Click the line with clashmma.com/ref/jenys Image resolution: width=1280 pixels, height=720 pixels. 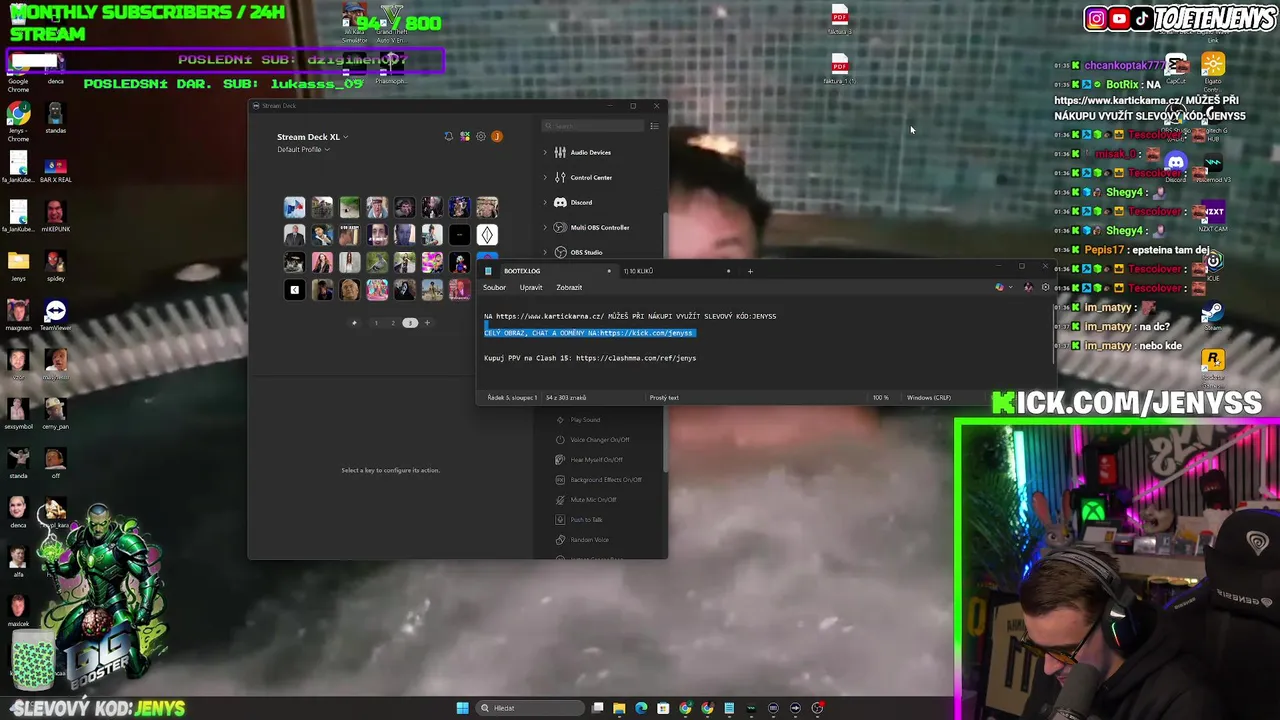(590, 358)
